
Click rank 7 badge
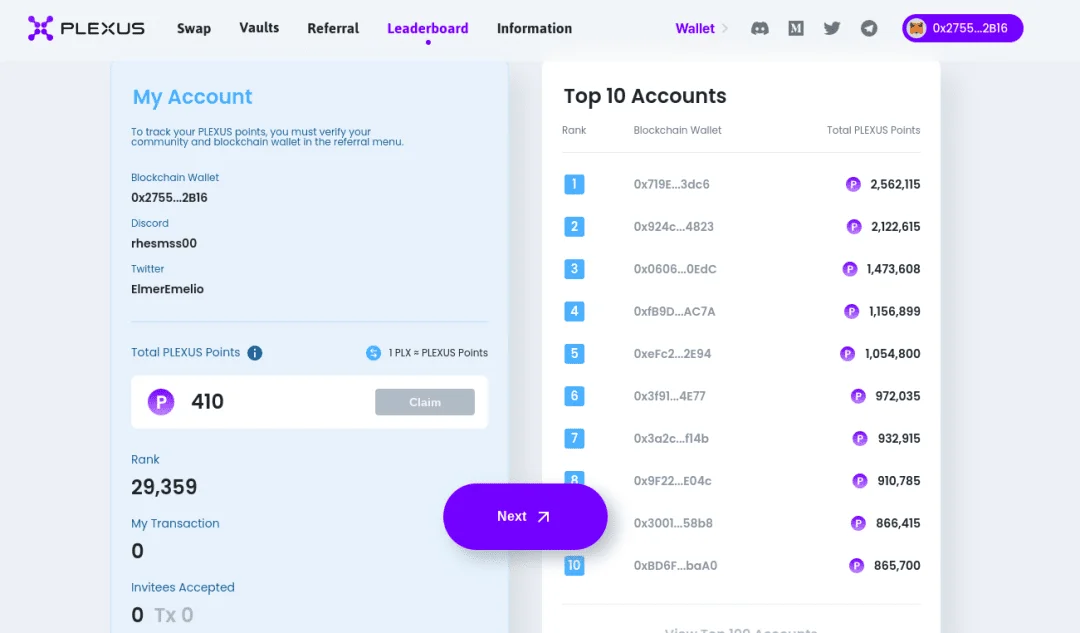(574, 438)
